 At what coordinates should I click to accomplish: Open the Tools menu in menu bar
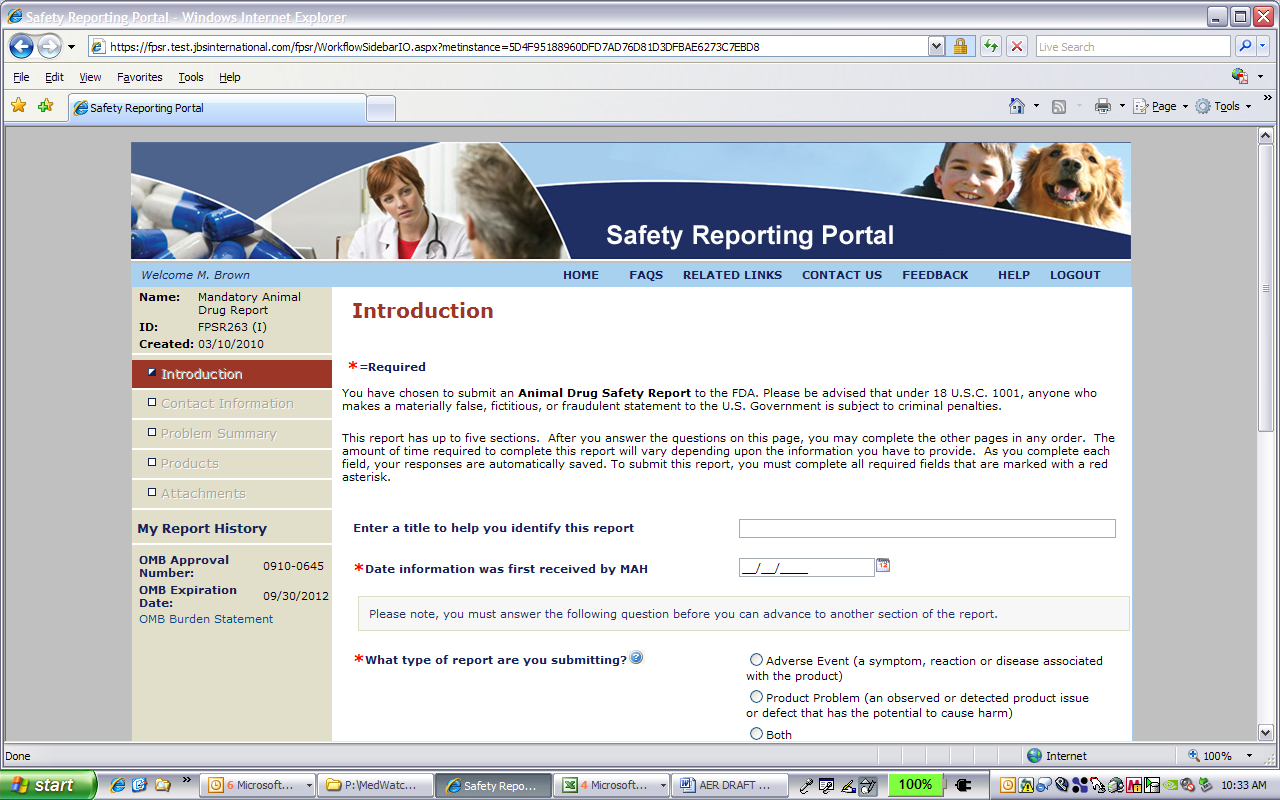point(190,77)
